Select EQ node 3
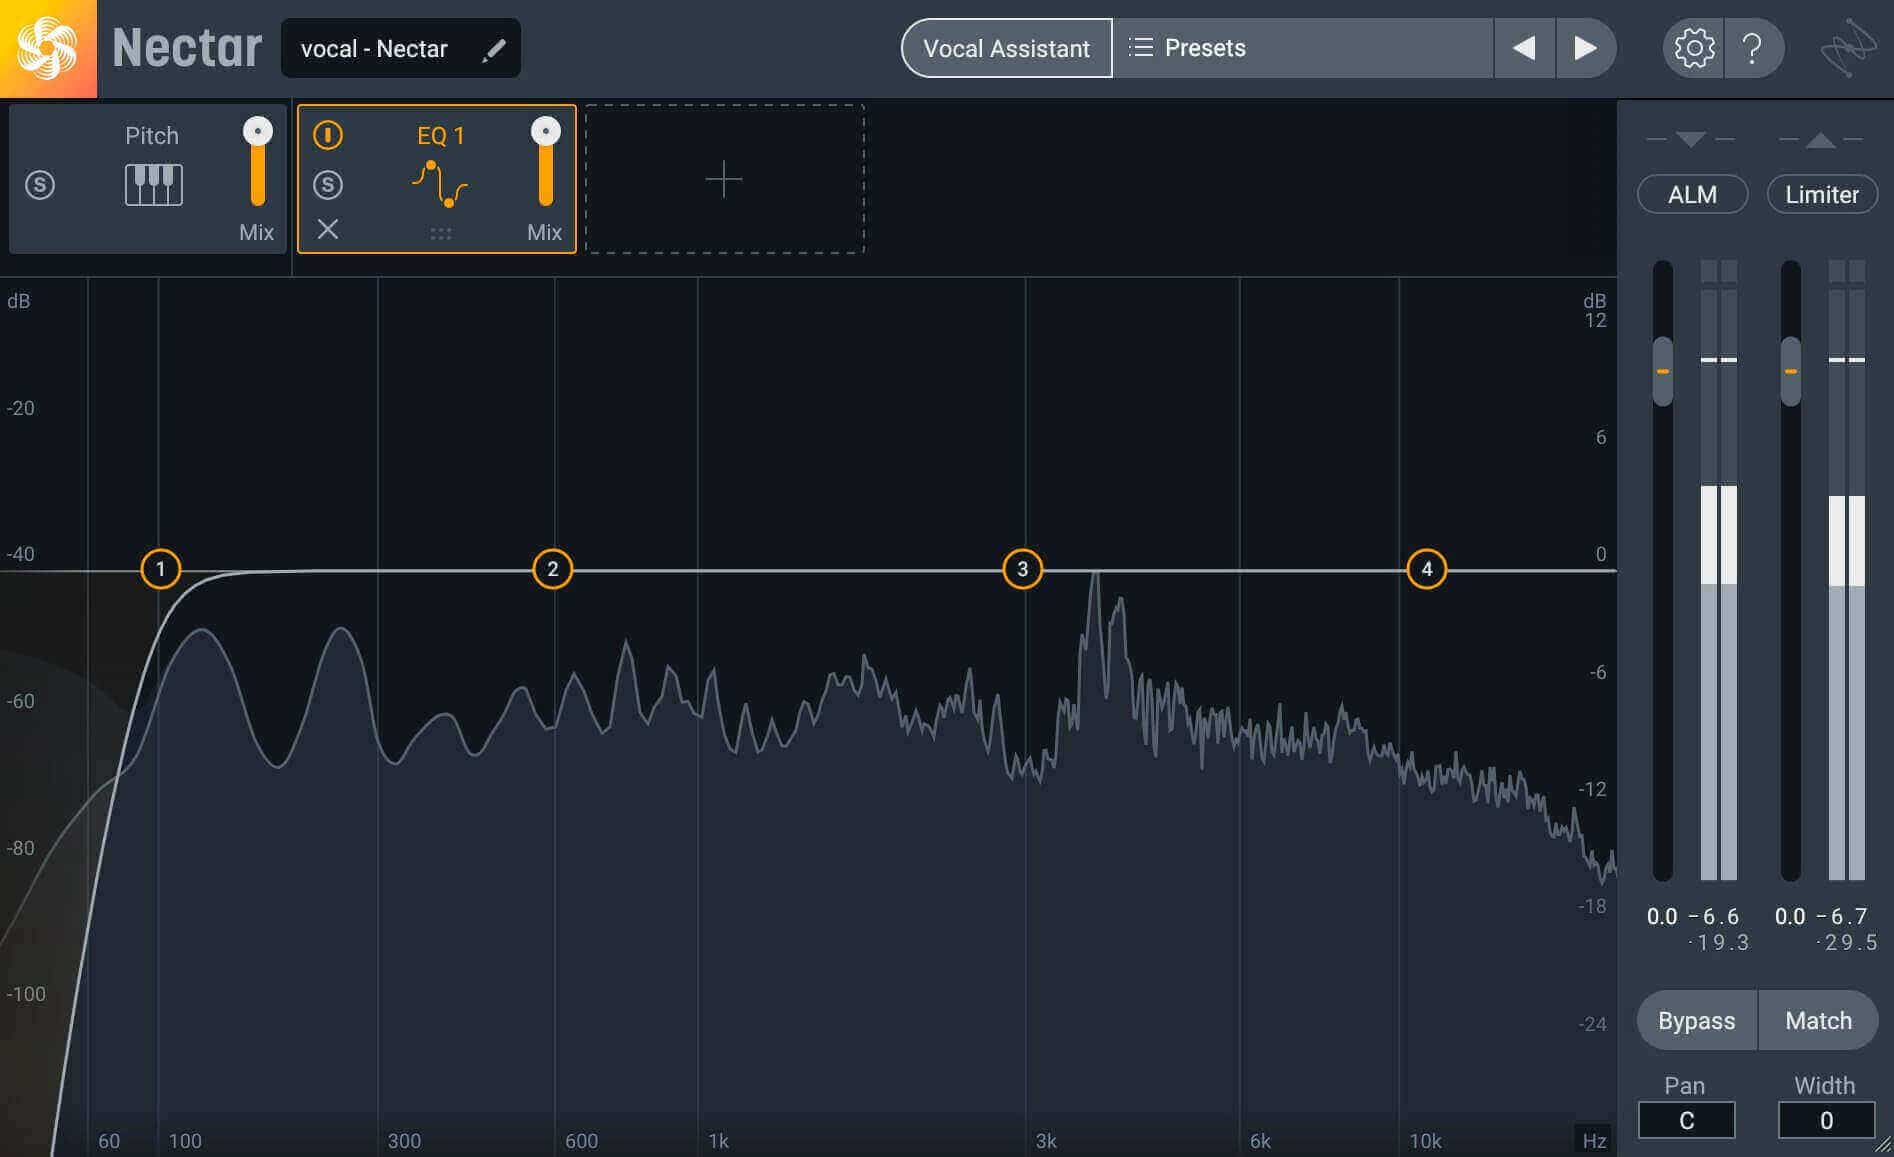The width and height of the screenshot is (1894, 1157). [x=1022, y=569]
